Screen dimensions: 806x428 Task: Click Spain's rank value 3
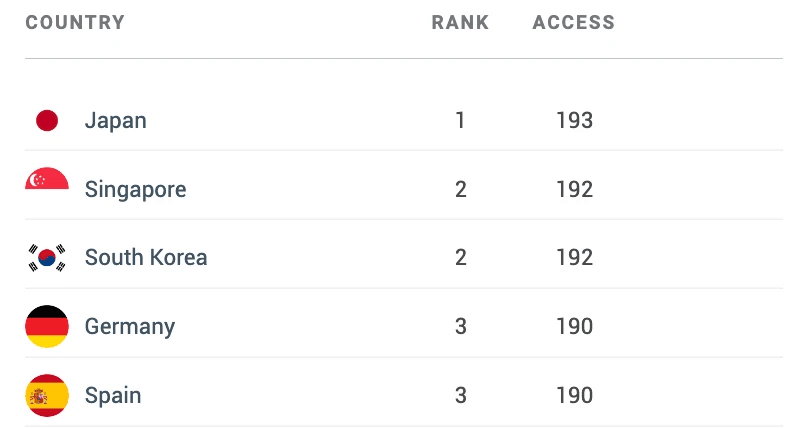pos(460,395)
